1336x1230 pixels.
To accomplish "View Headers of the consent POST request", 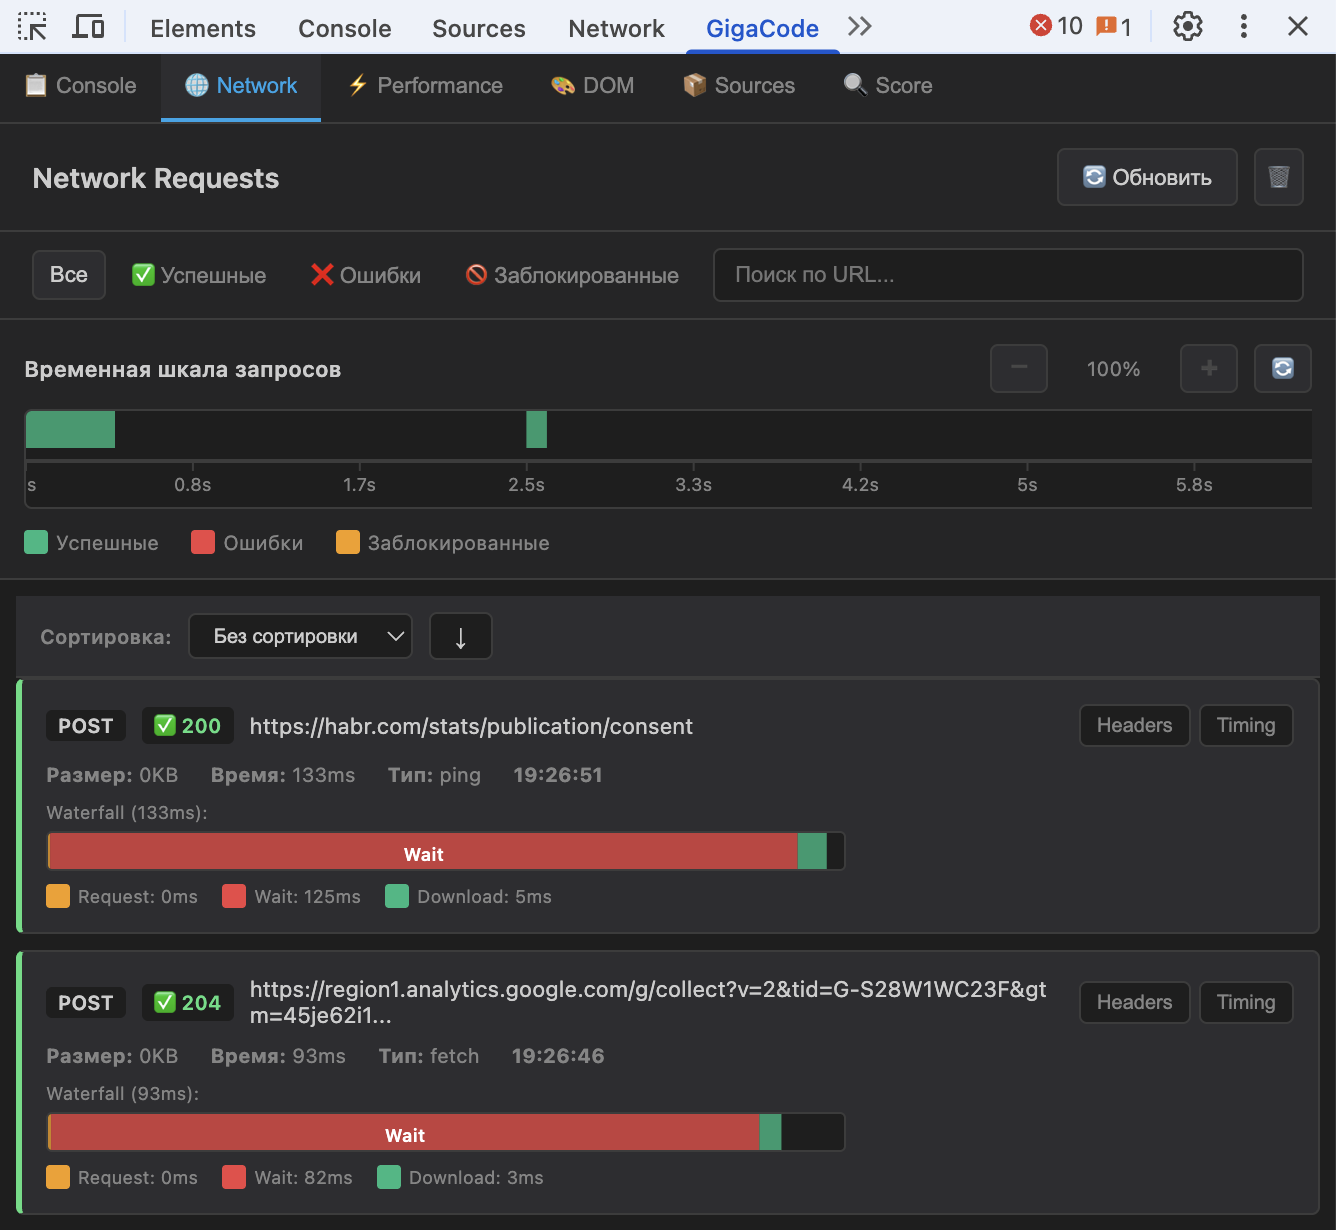I will click(1134, 725).
